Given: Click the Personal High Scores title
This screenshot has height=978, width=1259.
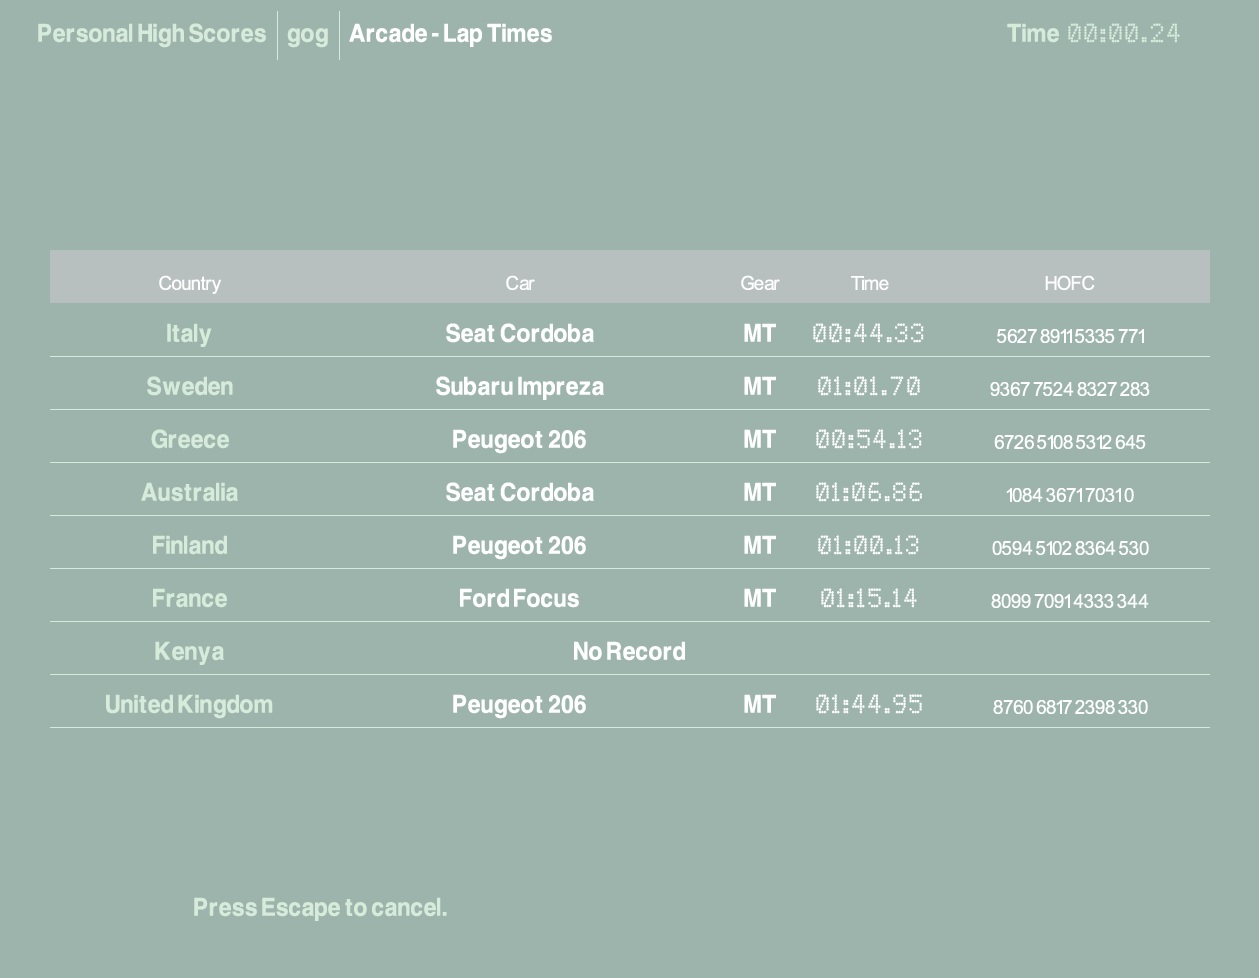Looking at the screenshot, I should point(151,34).
